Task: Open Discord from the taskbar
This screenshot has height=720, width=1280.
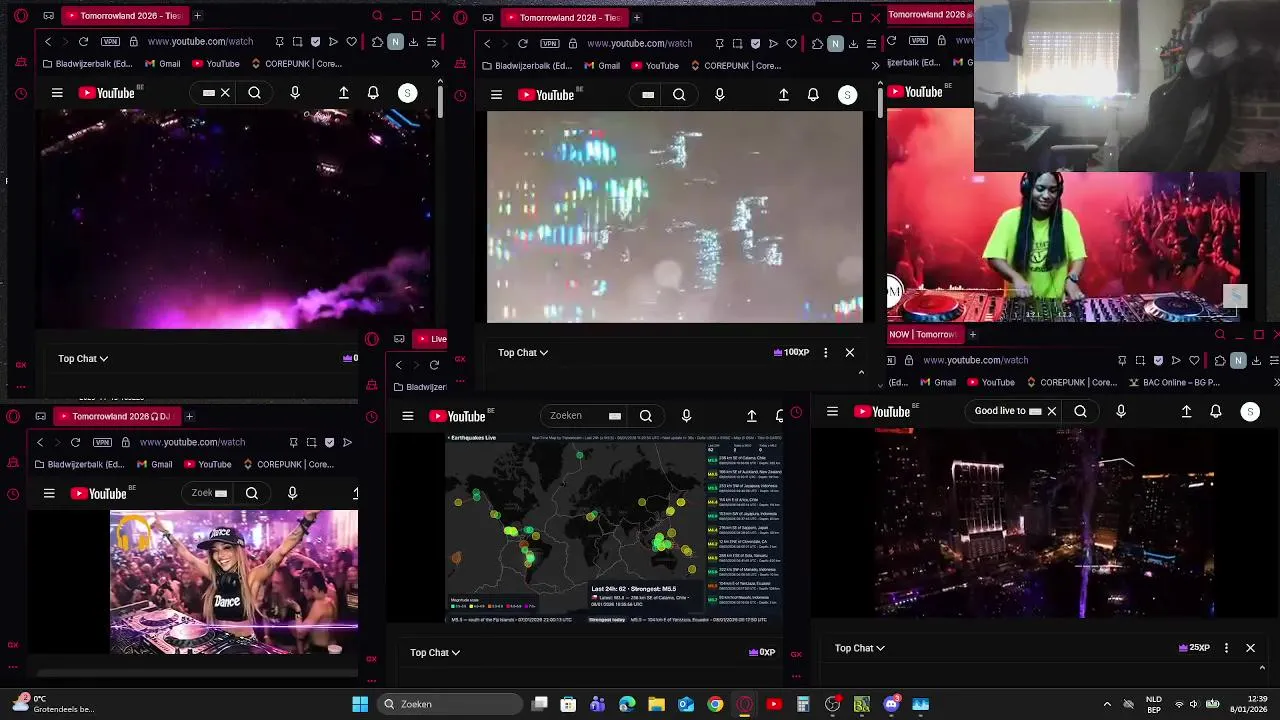Action: (x=891, y=704)
